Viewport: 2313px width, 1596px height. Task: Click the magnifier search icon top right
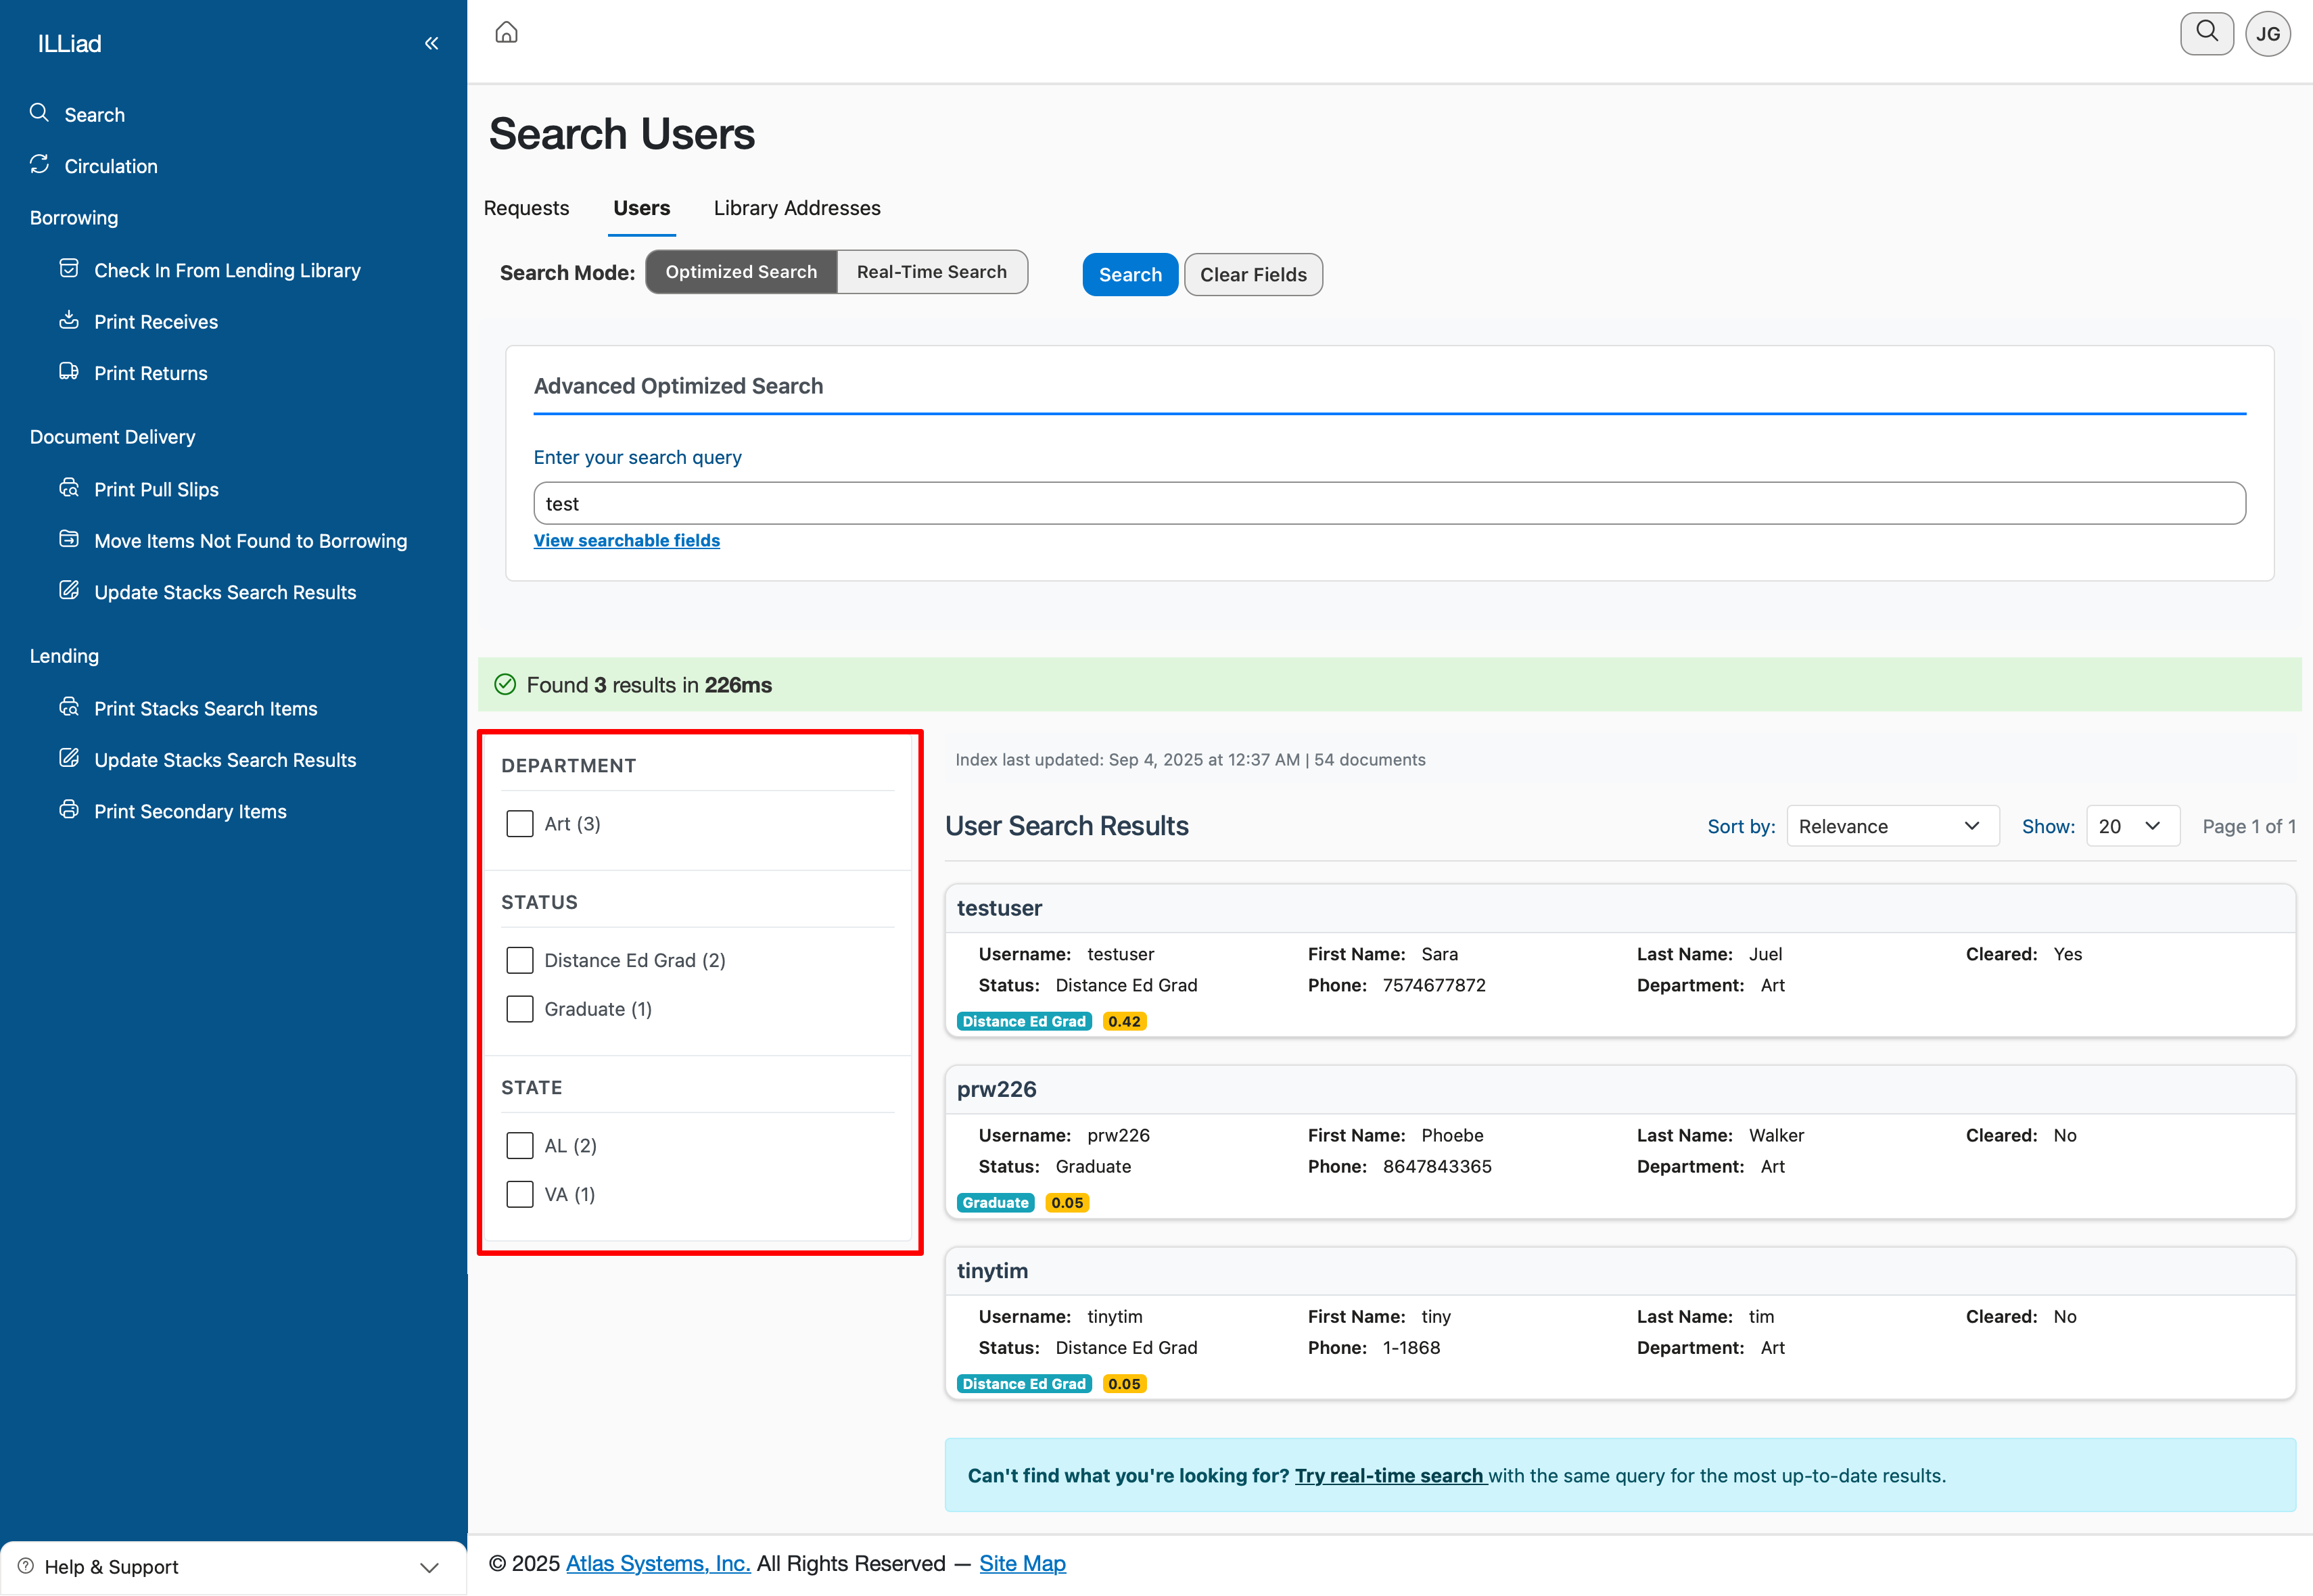(2206, 33)
